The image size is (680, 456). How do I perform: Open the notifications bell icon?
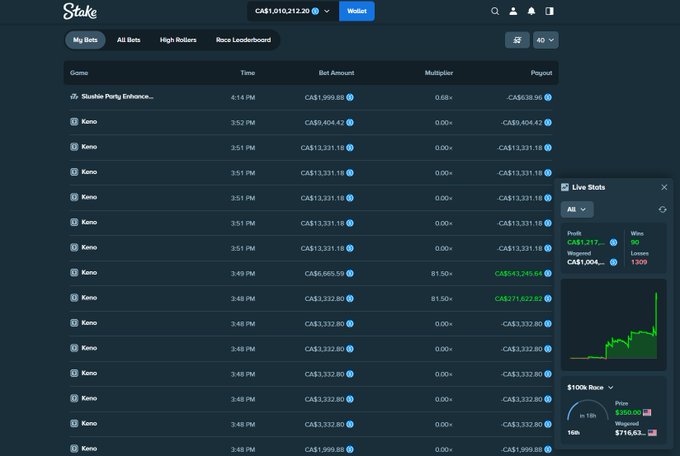click(531, 11)
